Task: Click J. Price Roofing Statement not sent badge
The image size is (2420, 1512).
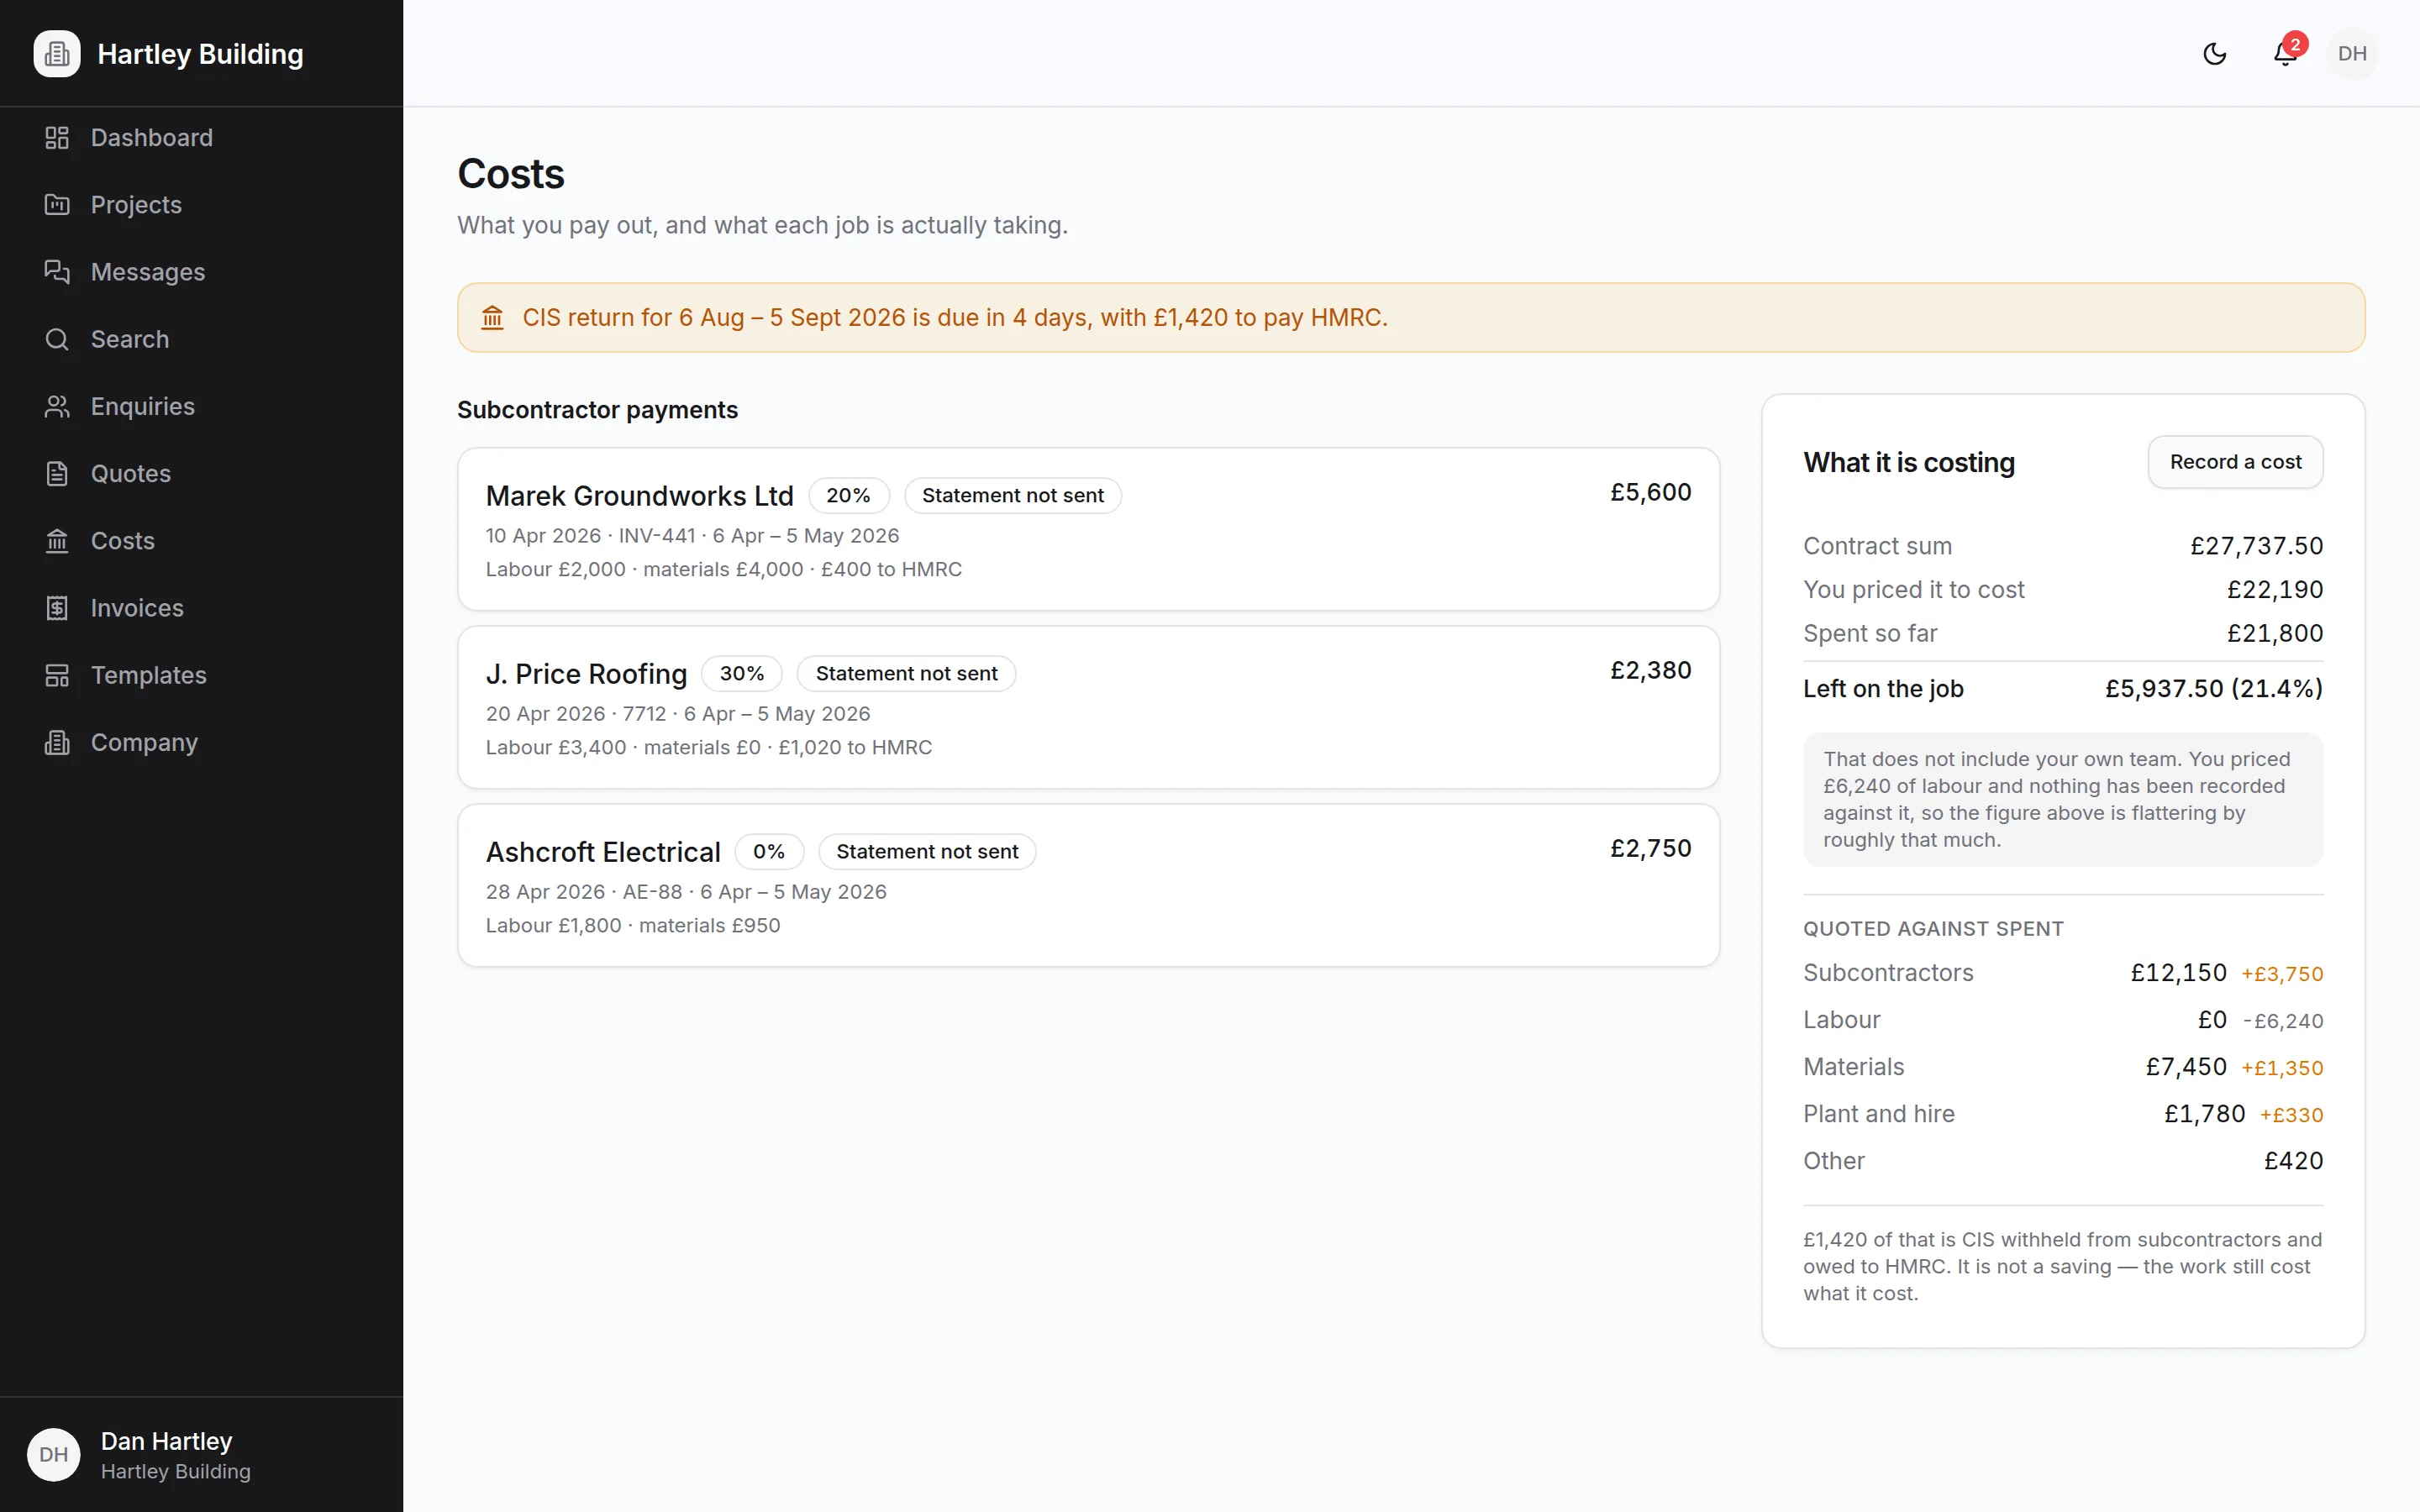Action: click(x=906, y=673)
